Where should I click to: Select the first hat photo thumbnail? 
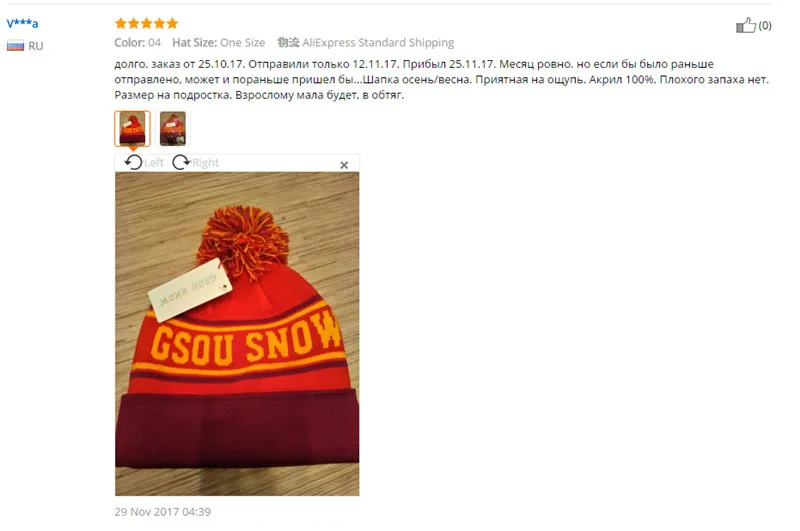click(x=133, y=129)
